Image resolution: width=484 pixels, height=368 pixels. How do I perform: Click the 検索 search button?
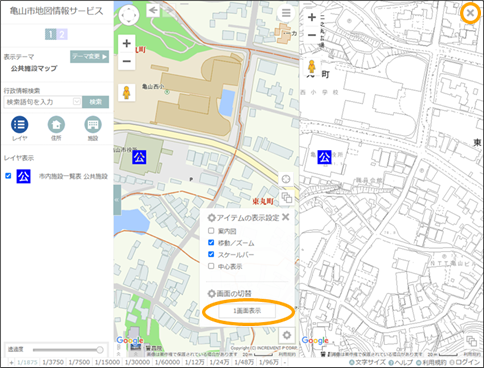96,102
